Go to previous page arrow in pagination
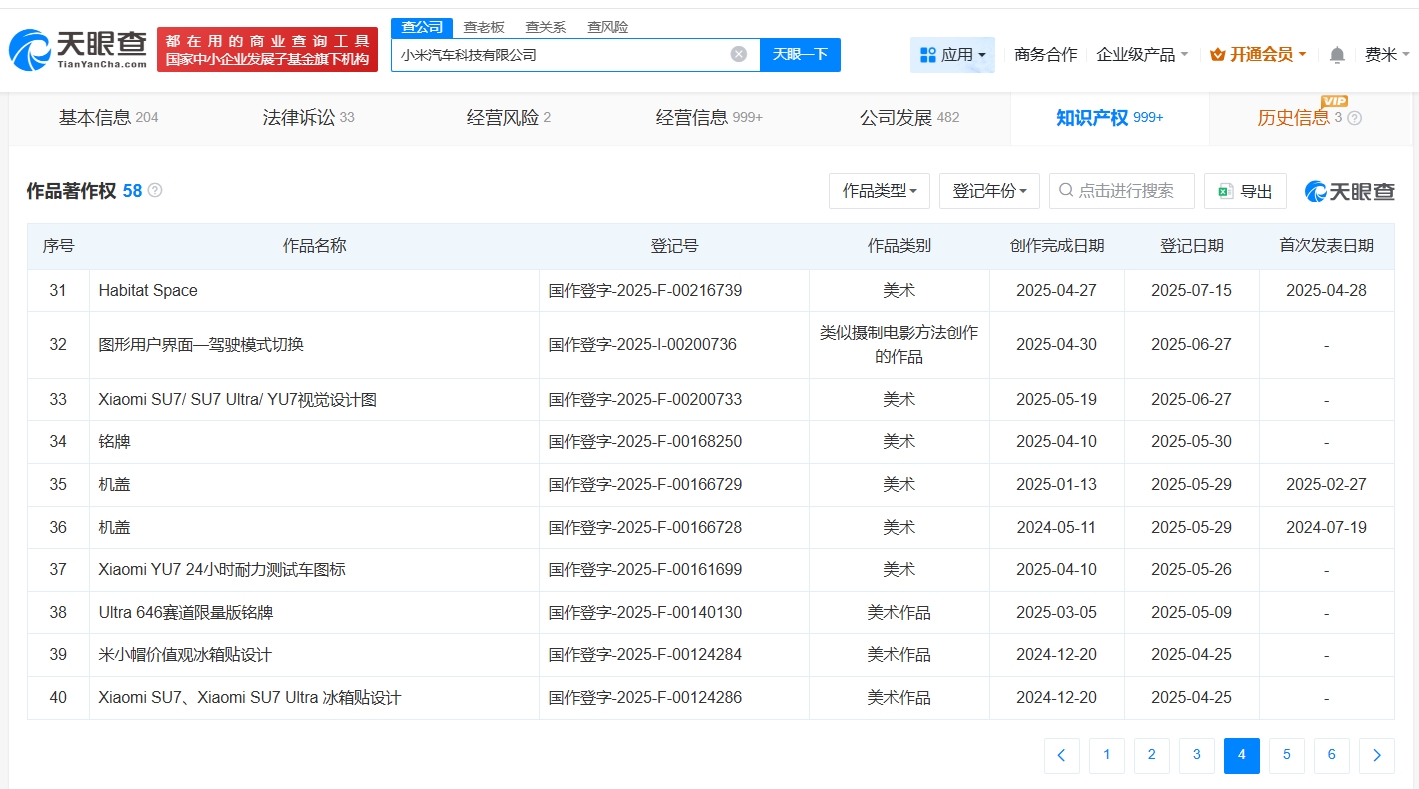Screen dimensions: 1419x789 pos(1061,755)
